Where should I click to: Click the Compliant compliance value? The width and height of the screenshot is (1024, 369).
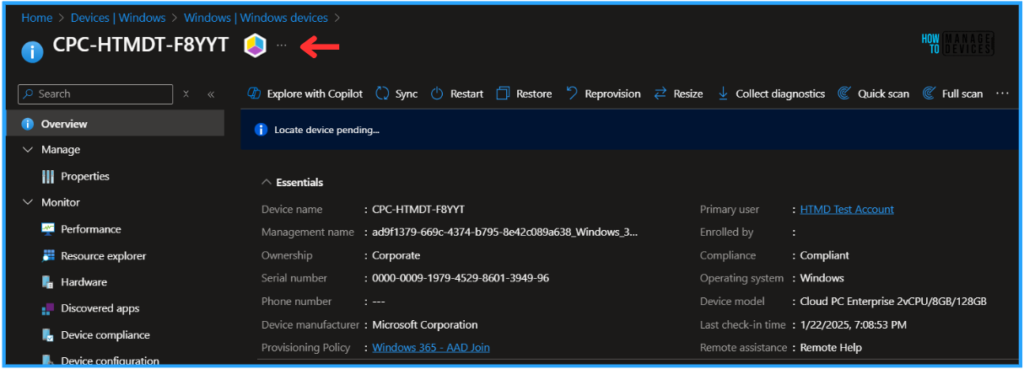coord(824,255)
